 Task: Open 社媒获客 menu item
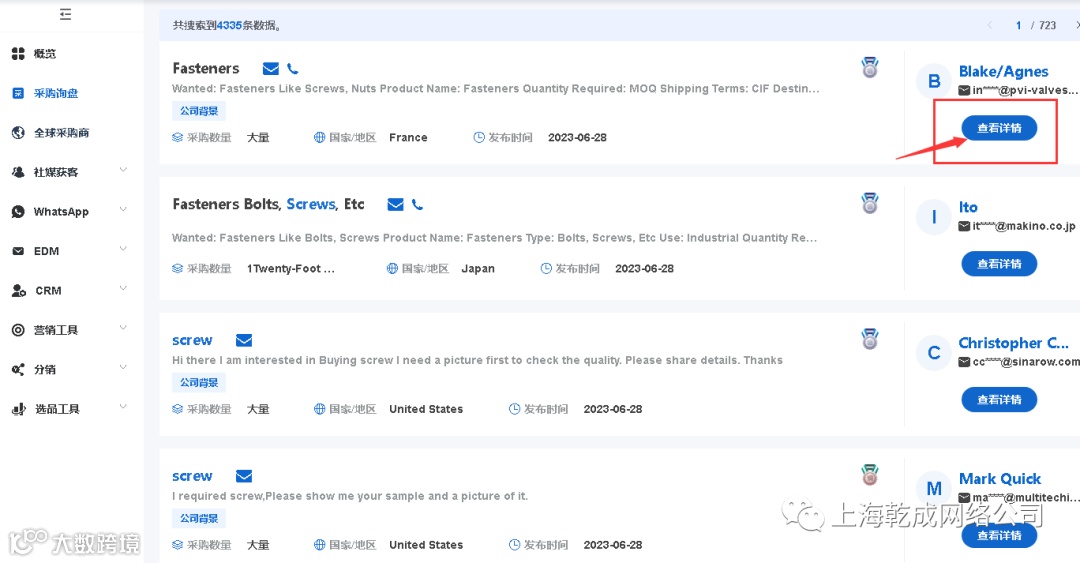56,172
